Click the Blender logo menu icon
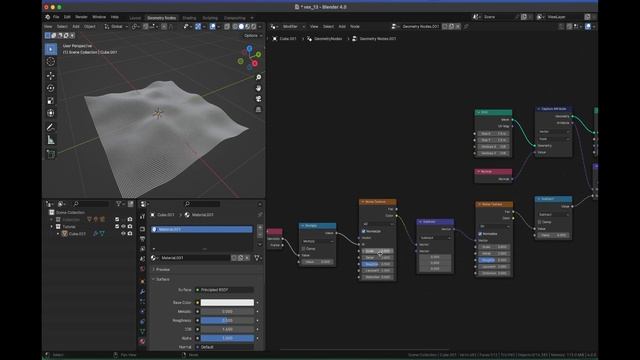The height and width of the screenshot is (360, 640). point(48,17)
